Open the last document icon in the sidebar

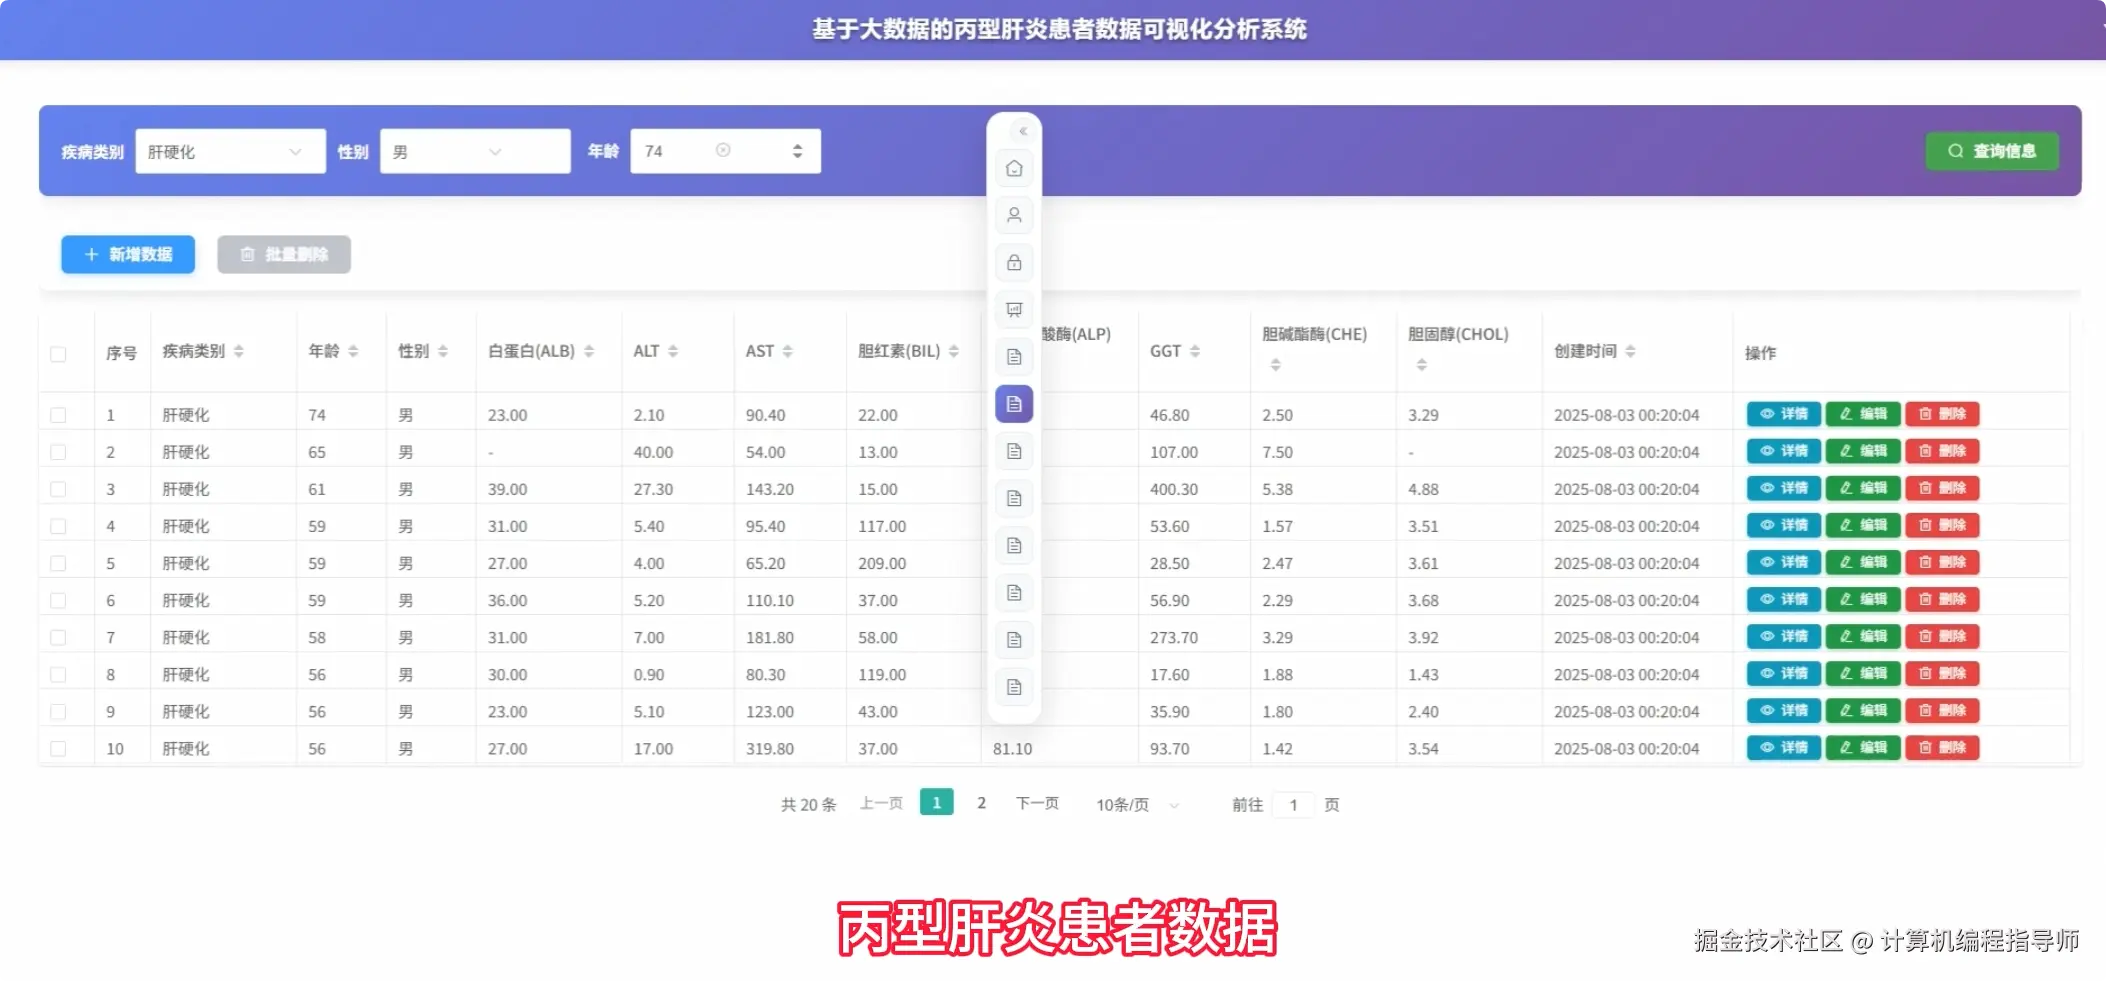pos(1014,687)
